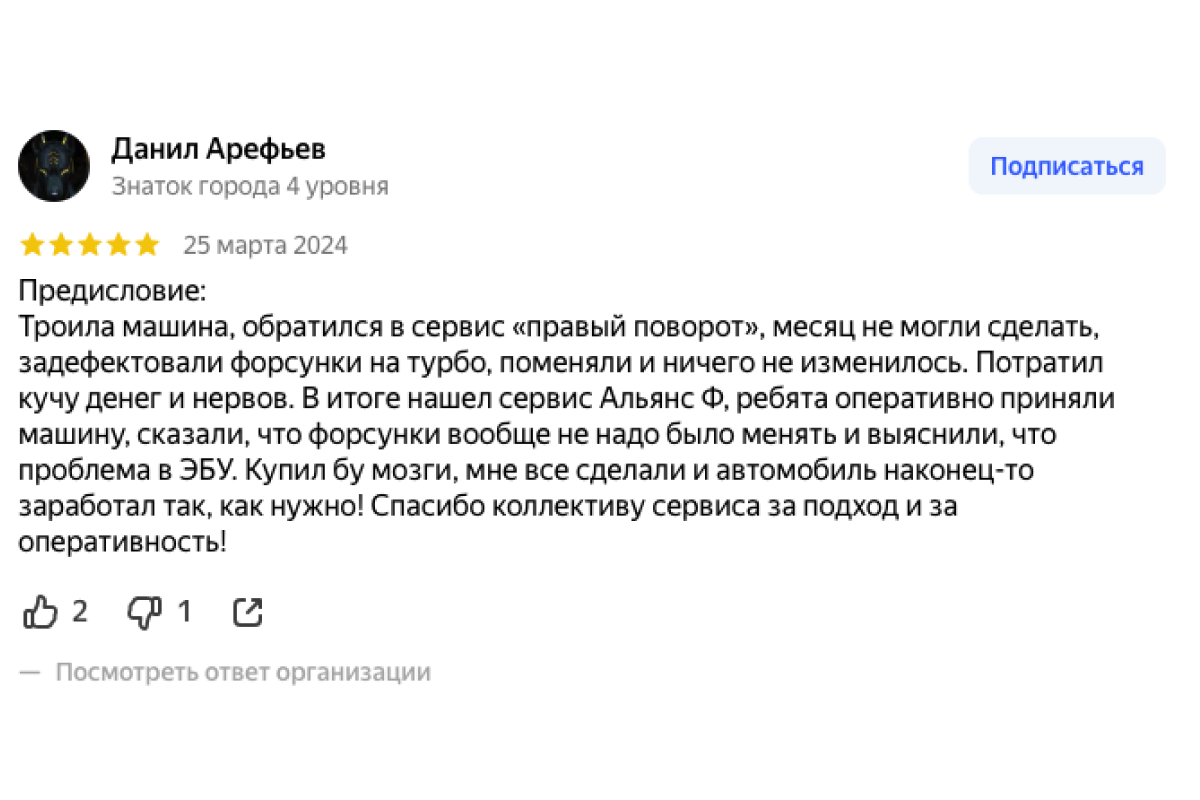Click the thumbs-up like icon
The height and width of the screenshot is (800, 1200).
tap(40, 612)
